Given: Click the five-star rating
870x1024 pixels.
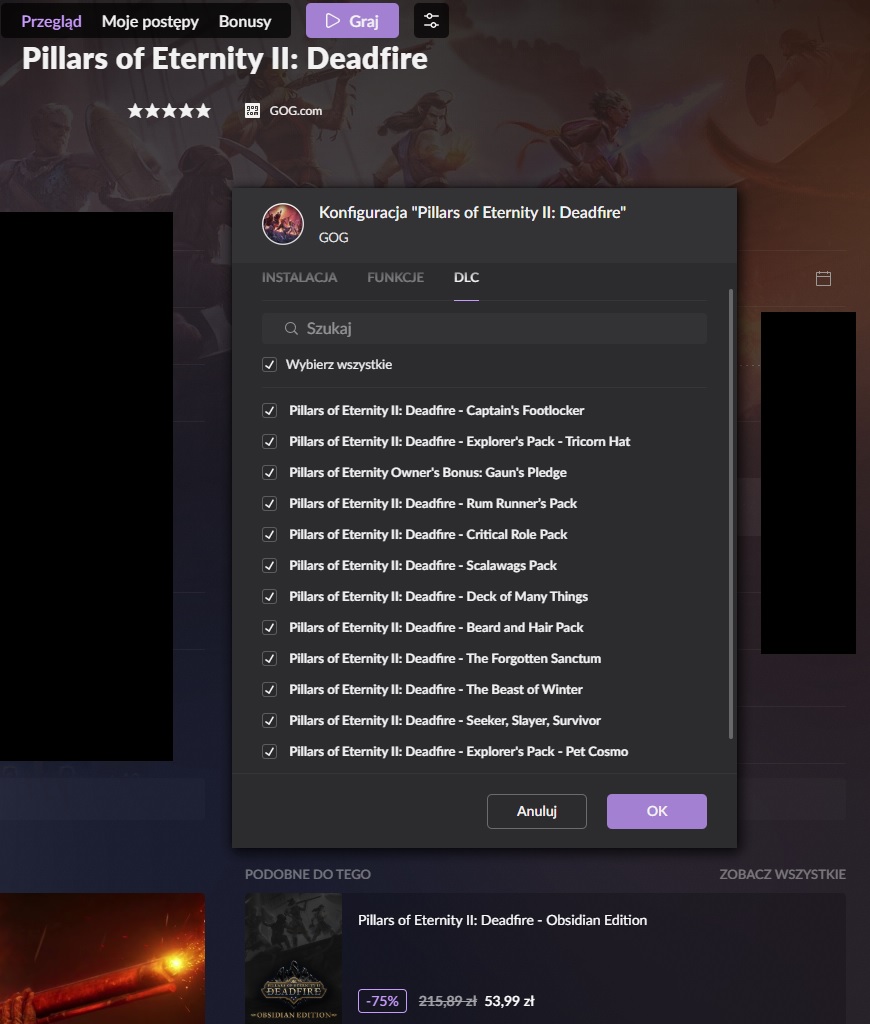Looking at the screenshot, I should [x=169, y=111].
